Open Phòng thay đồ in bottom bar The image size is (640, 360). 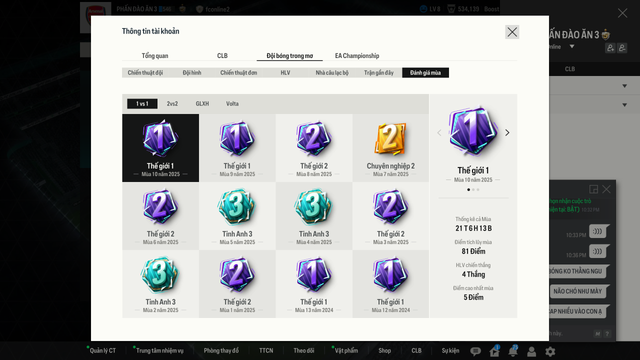tap(221, 351)
